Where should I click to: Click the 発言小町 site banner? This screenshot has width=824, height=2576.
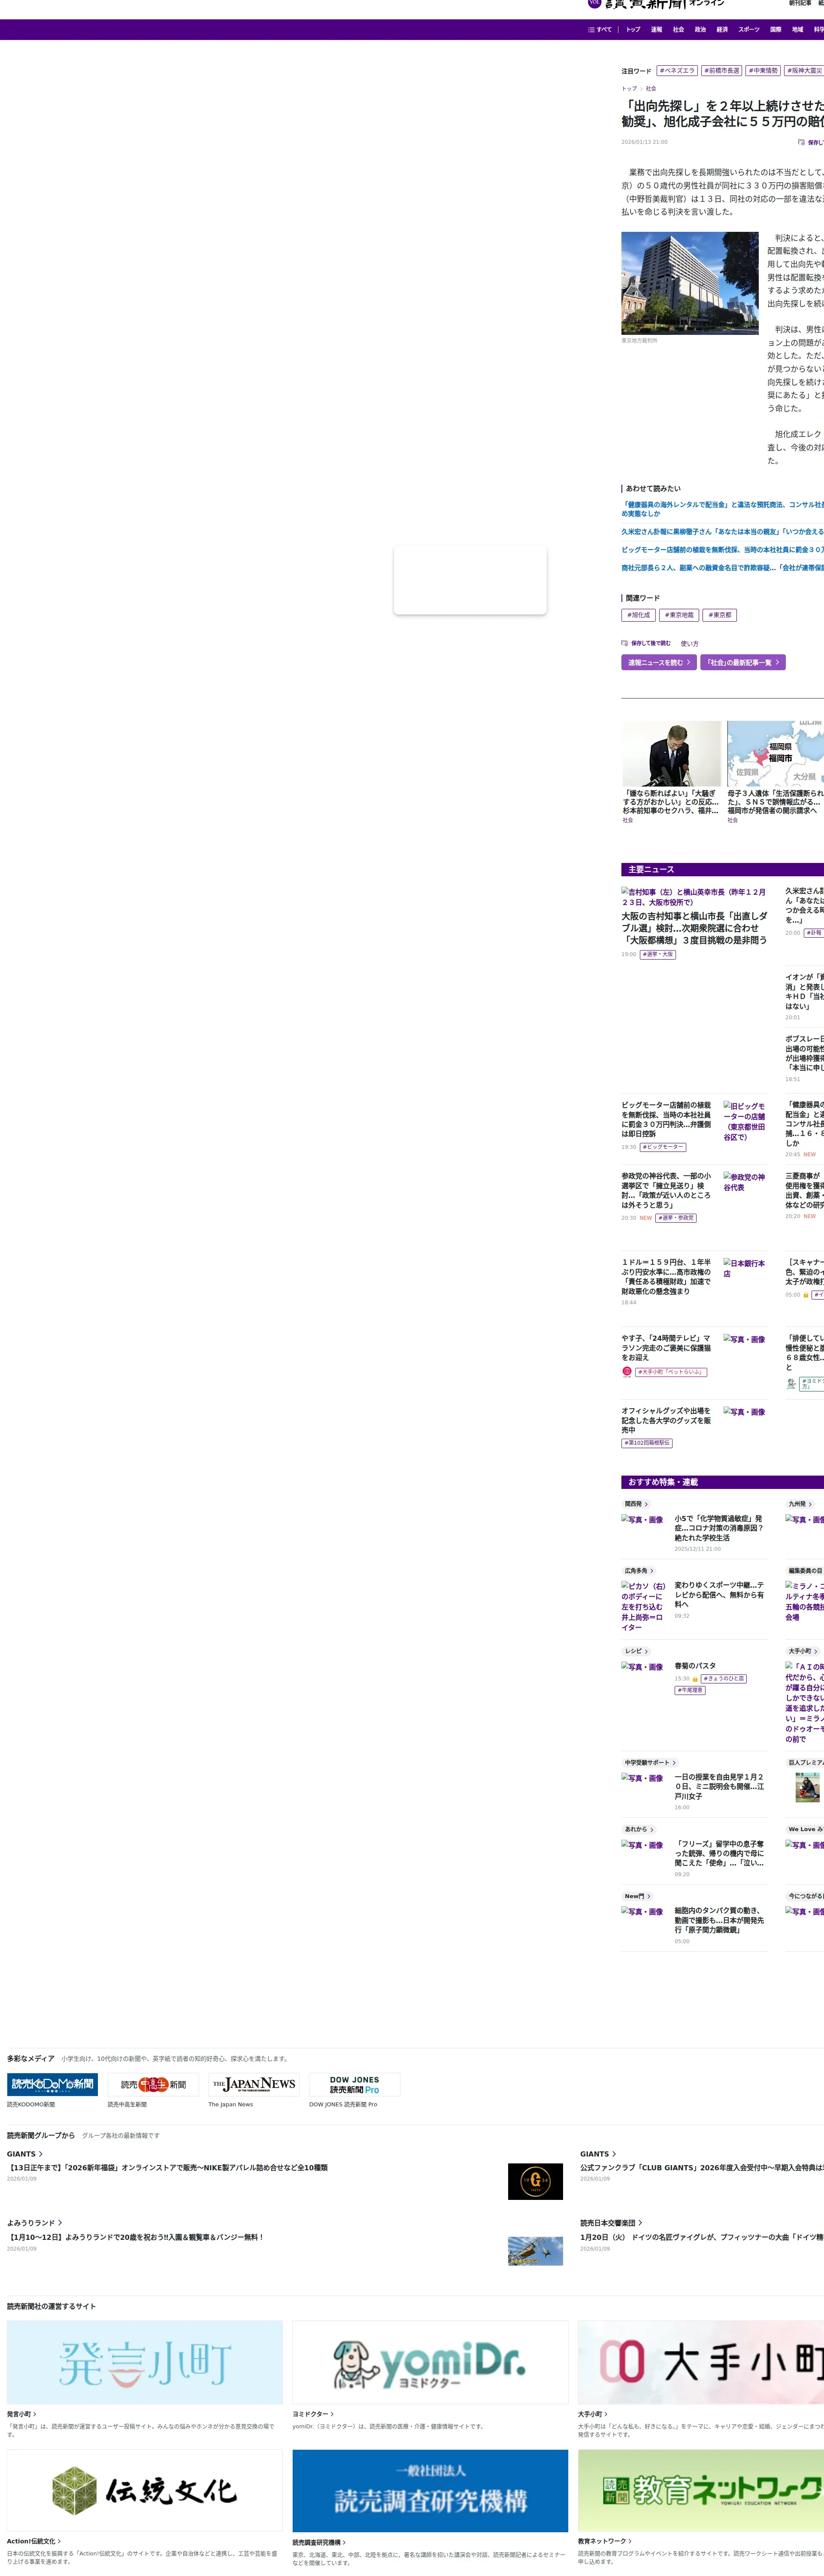tap(145, 2362)
